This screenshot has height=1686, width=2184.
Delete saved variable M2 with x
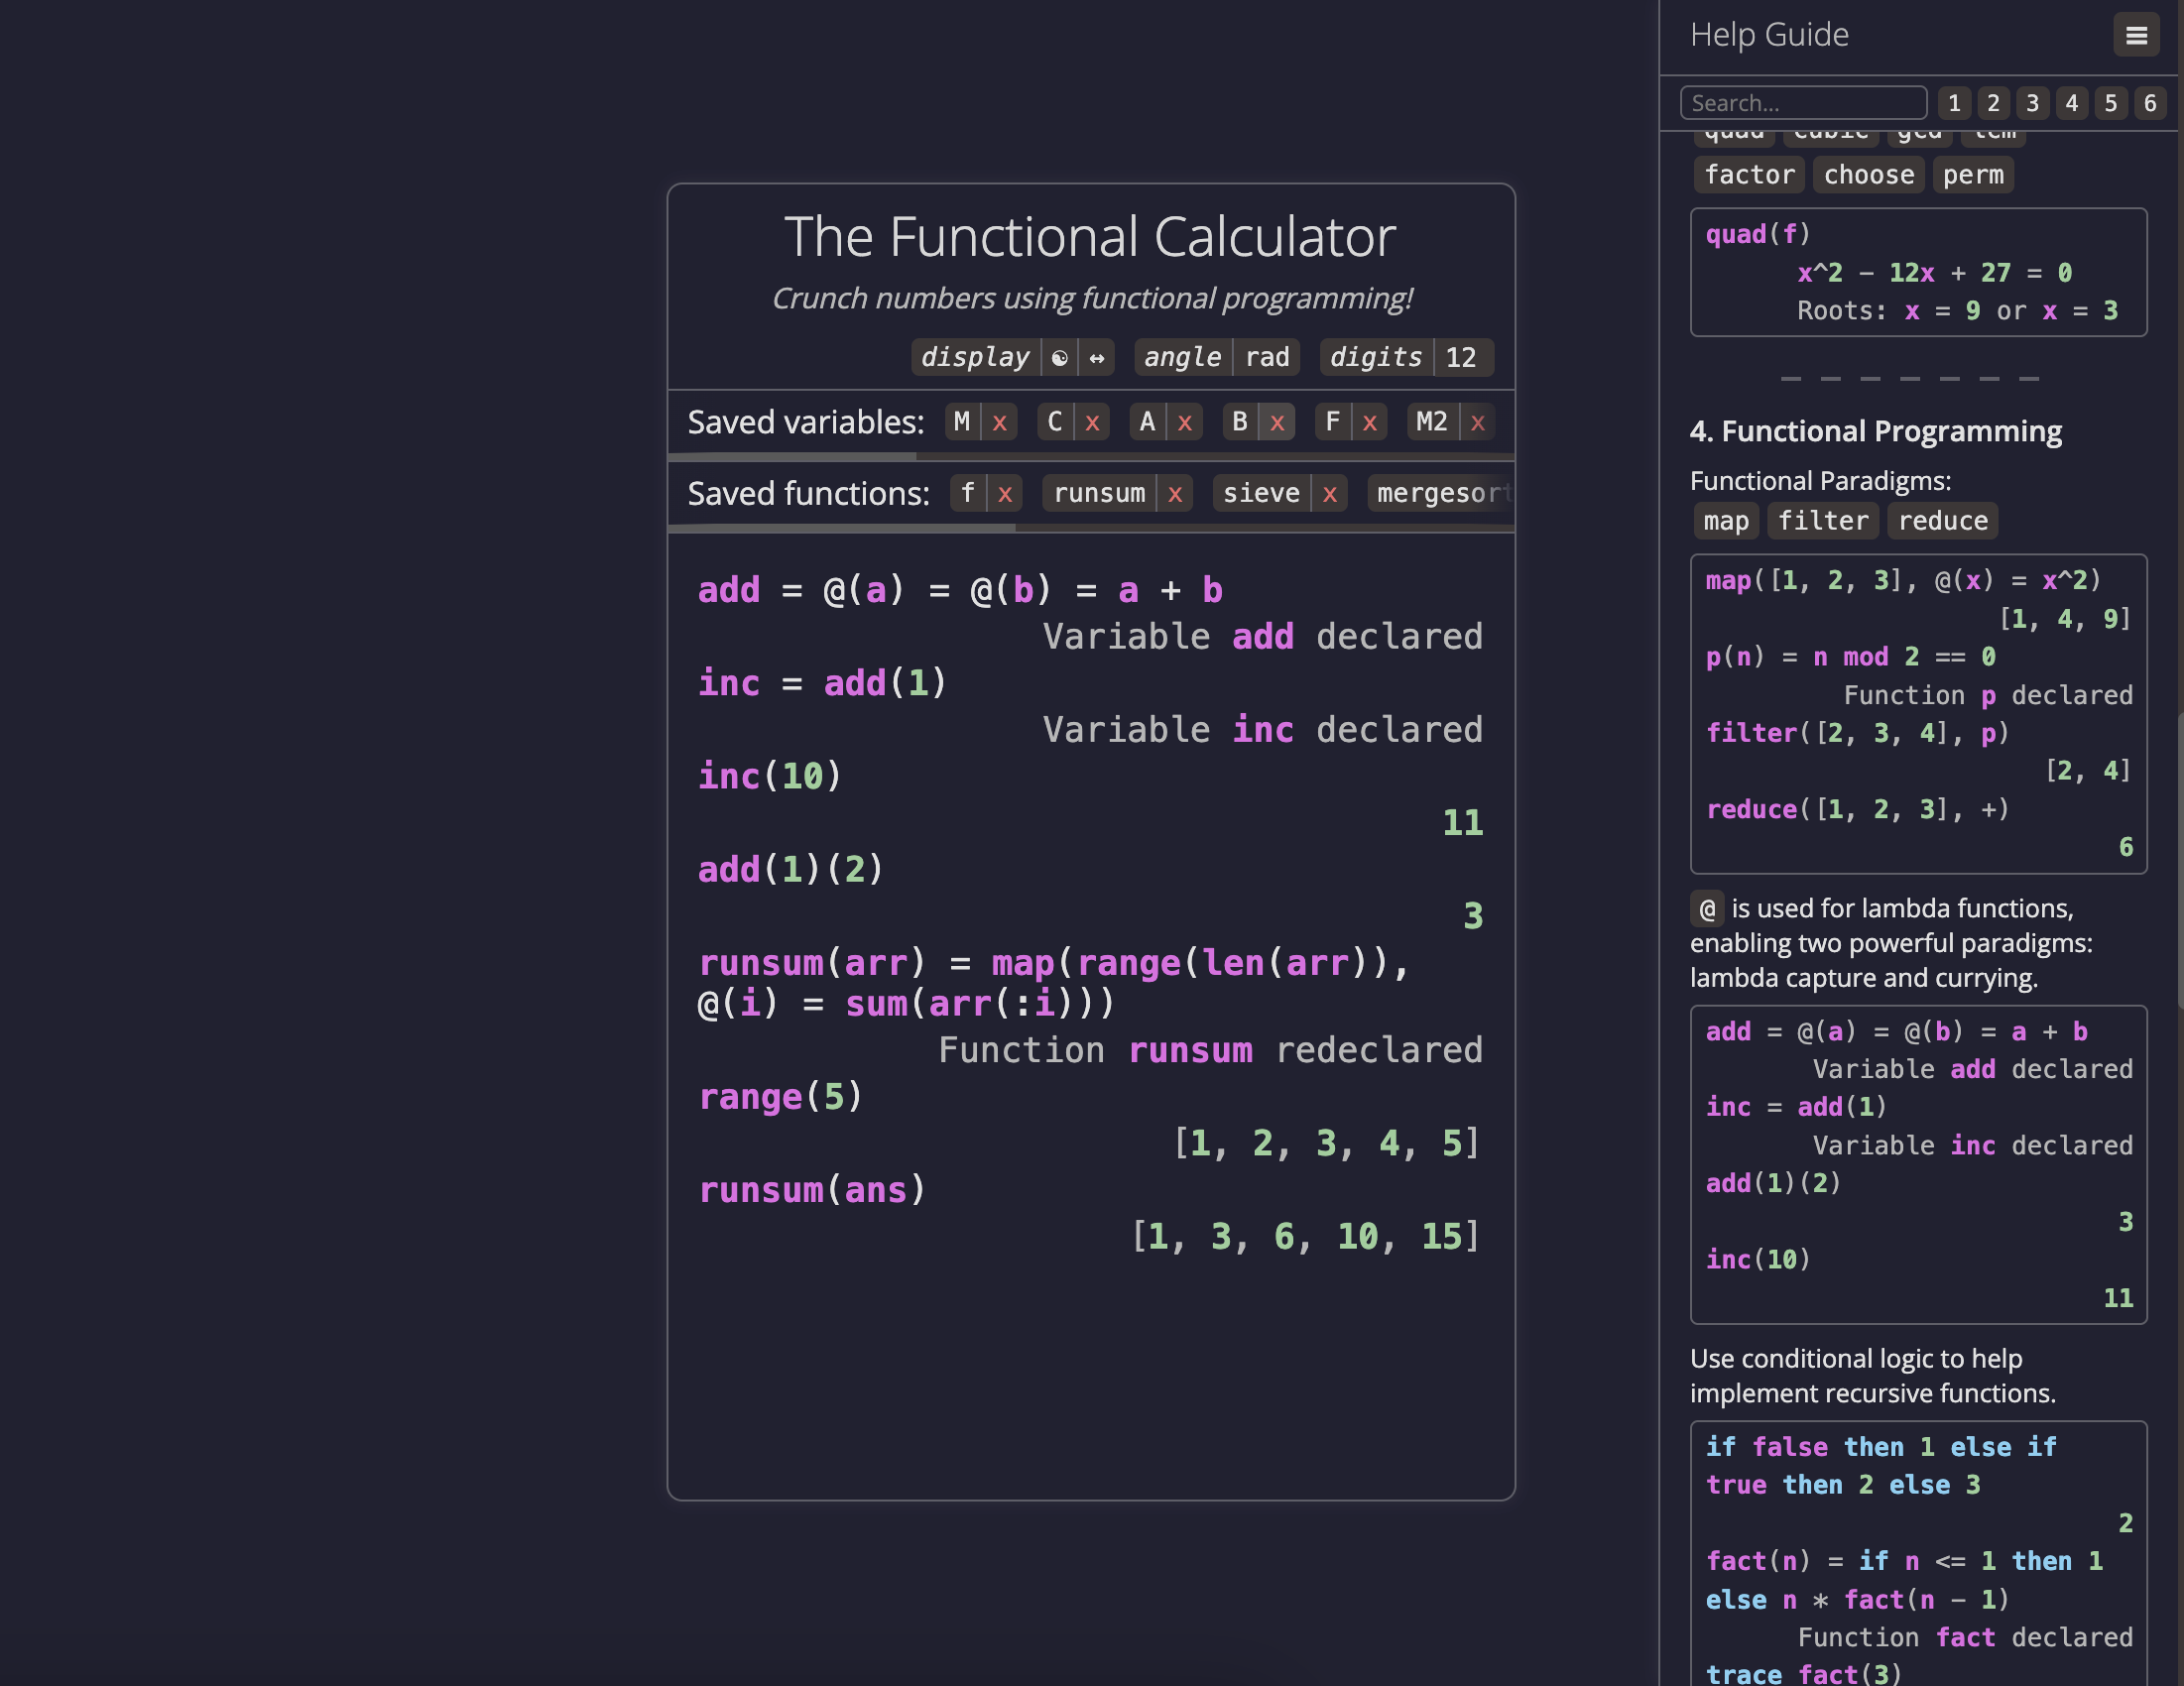point(1477,422)
